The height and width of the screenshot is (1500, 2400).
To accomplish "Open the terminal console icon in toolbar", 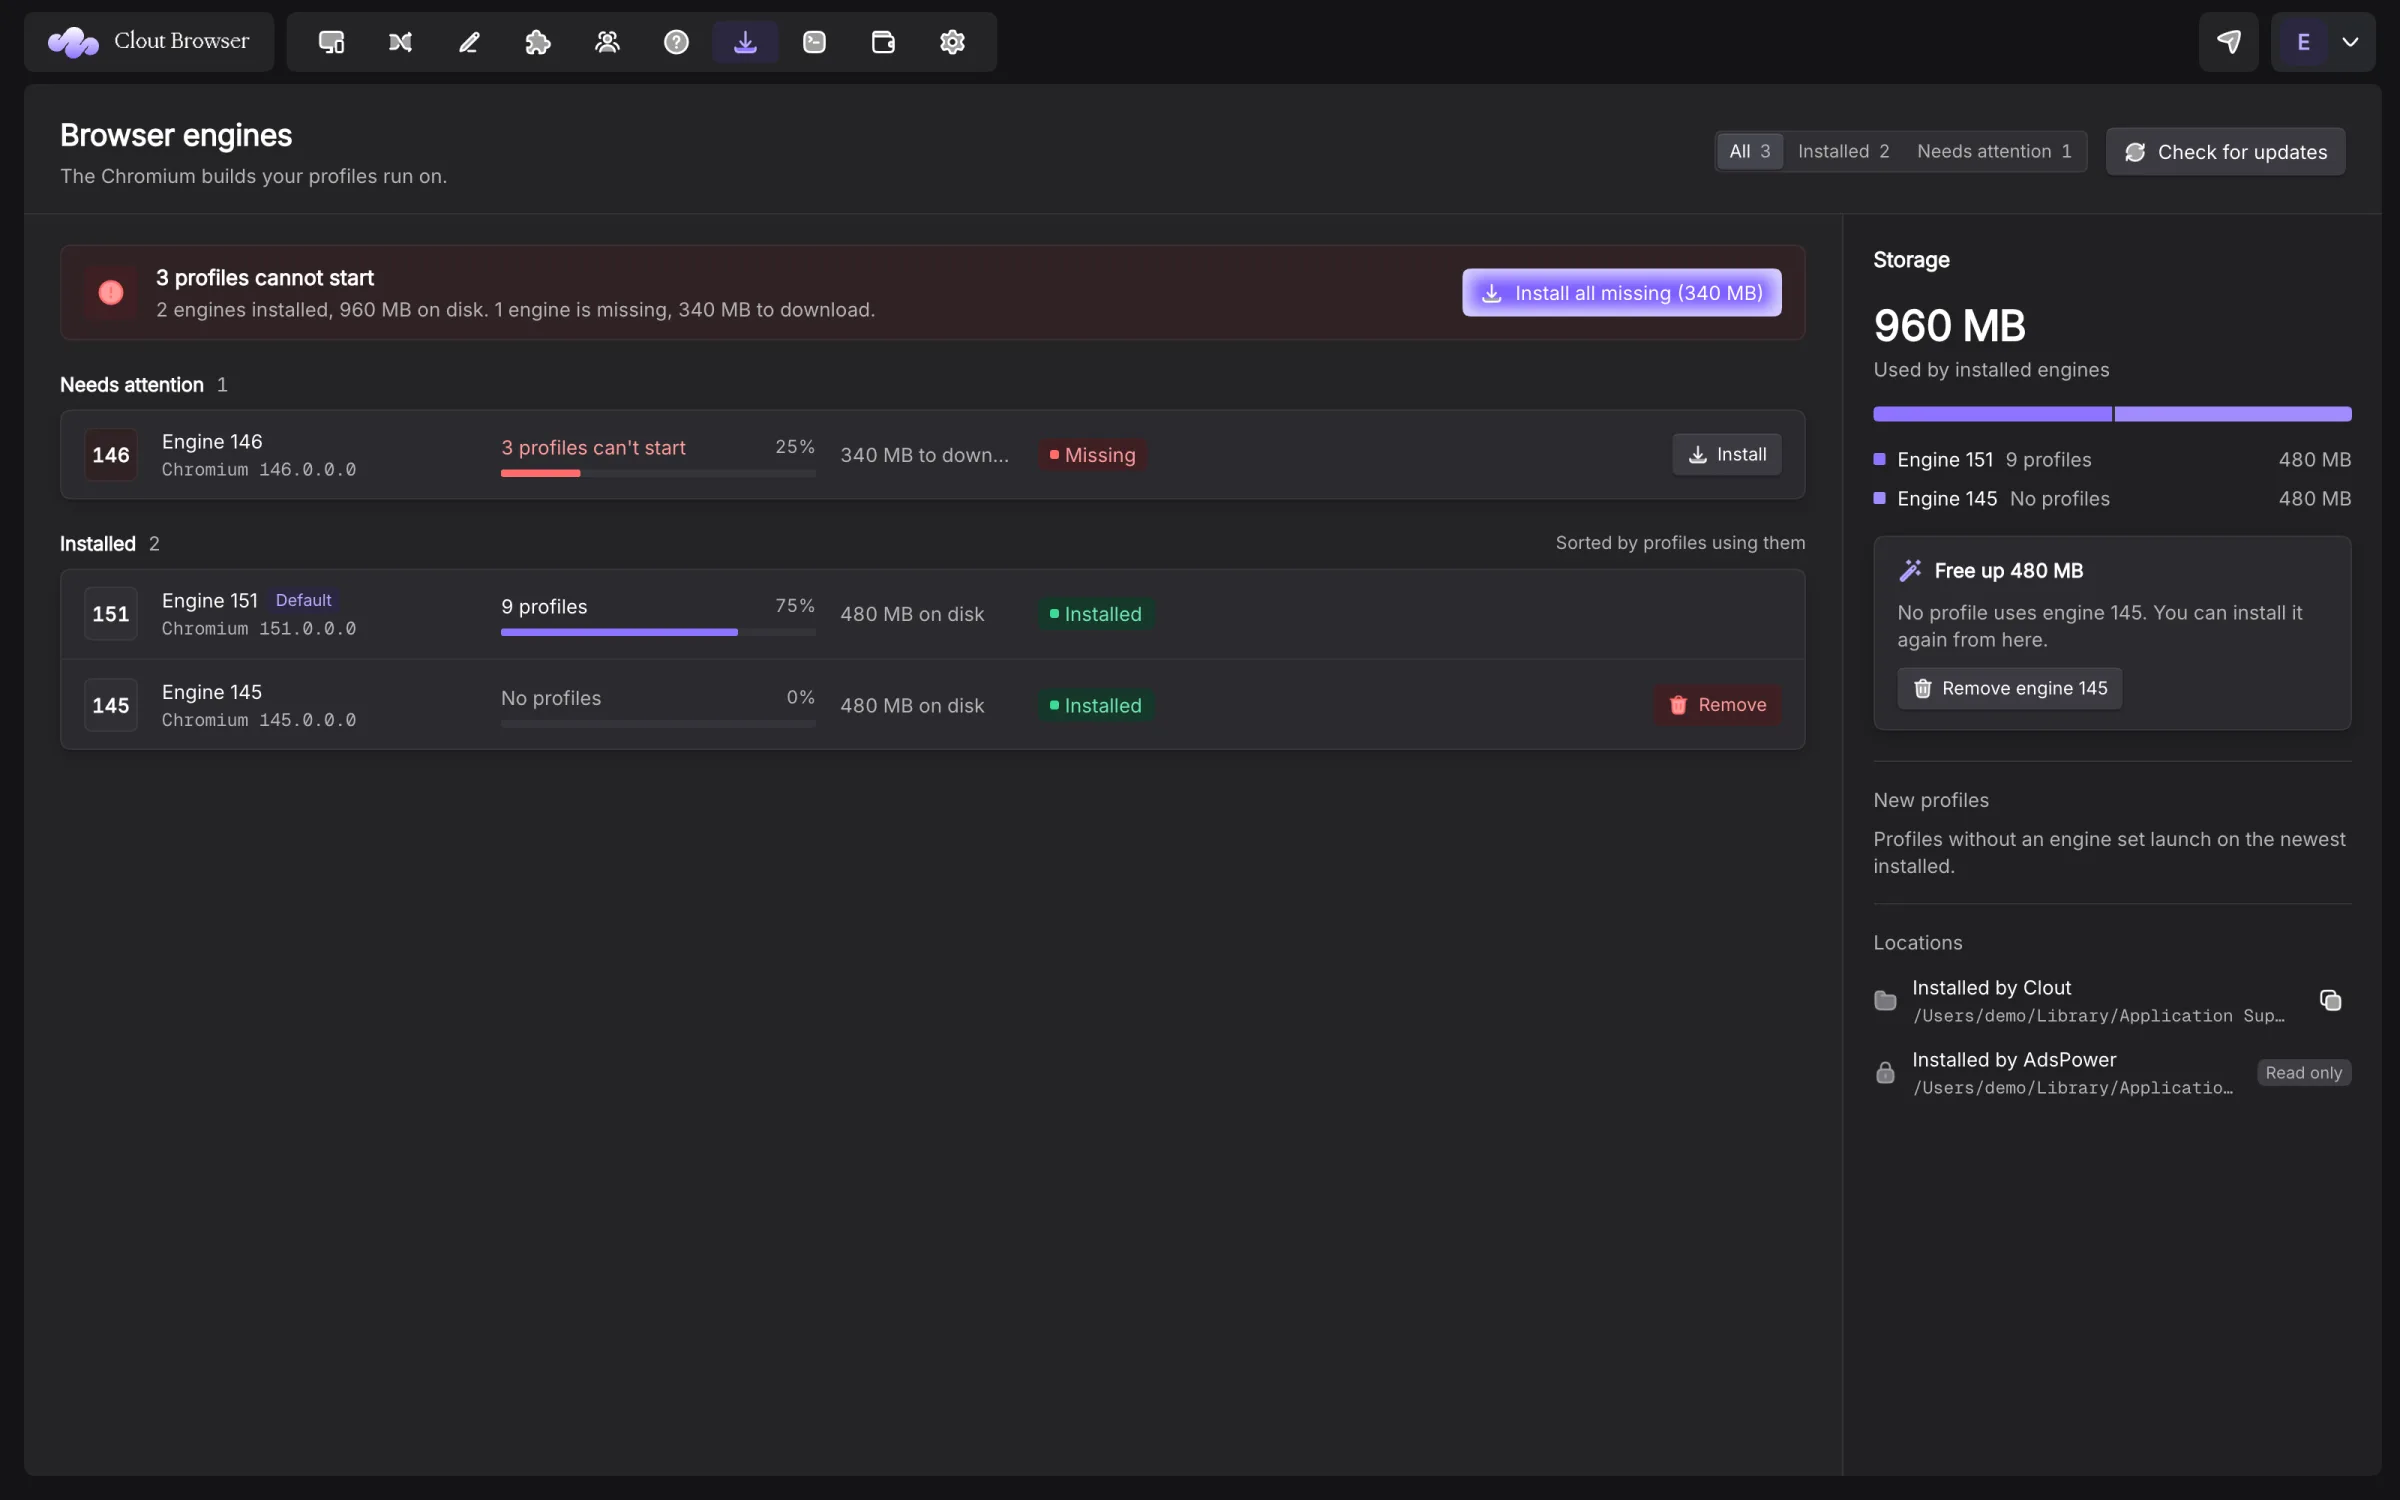I will [814, 42].
